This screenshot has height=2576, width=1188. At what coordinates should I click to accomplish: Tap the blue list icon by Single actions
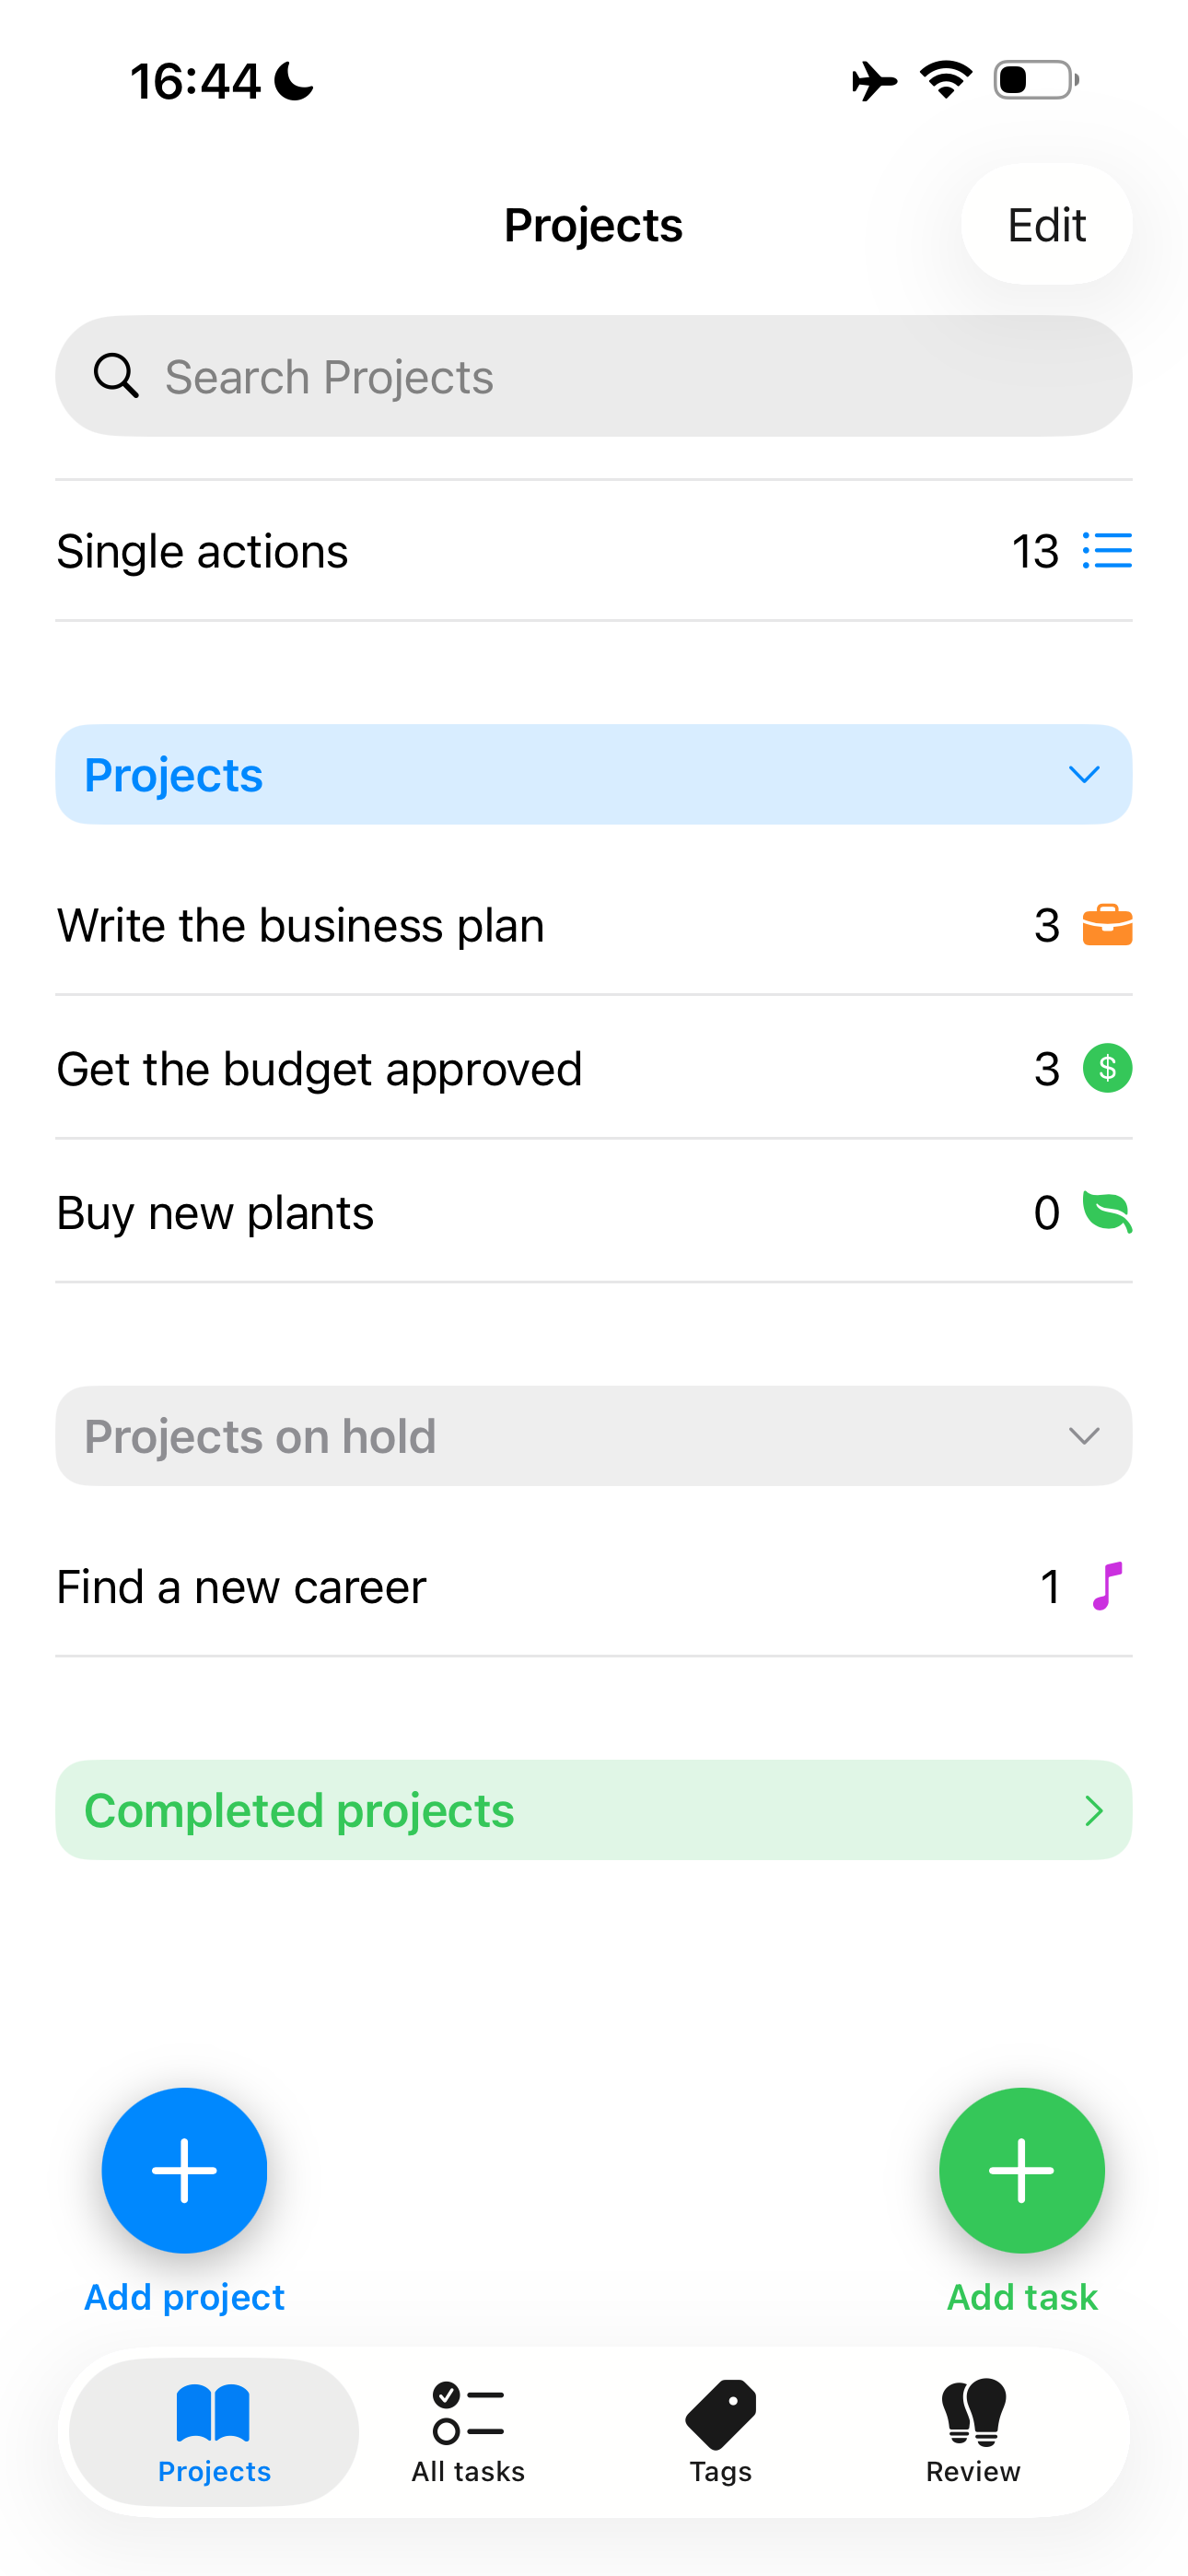[1107, 551]
